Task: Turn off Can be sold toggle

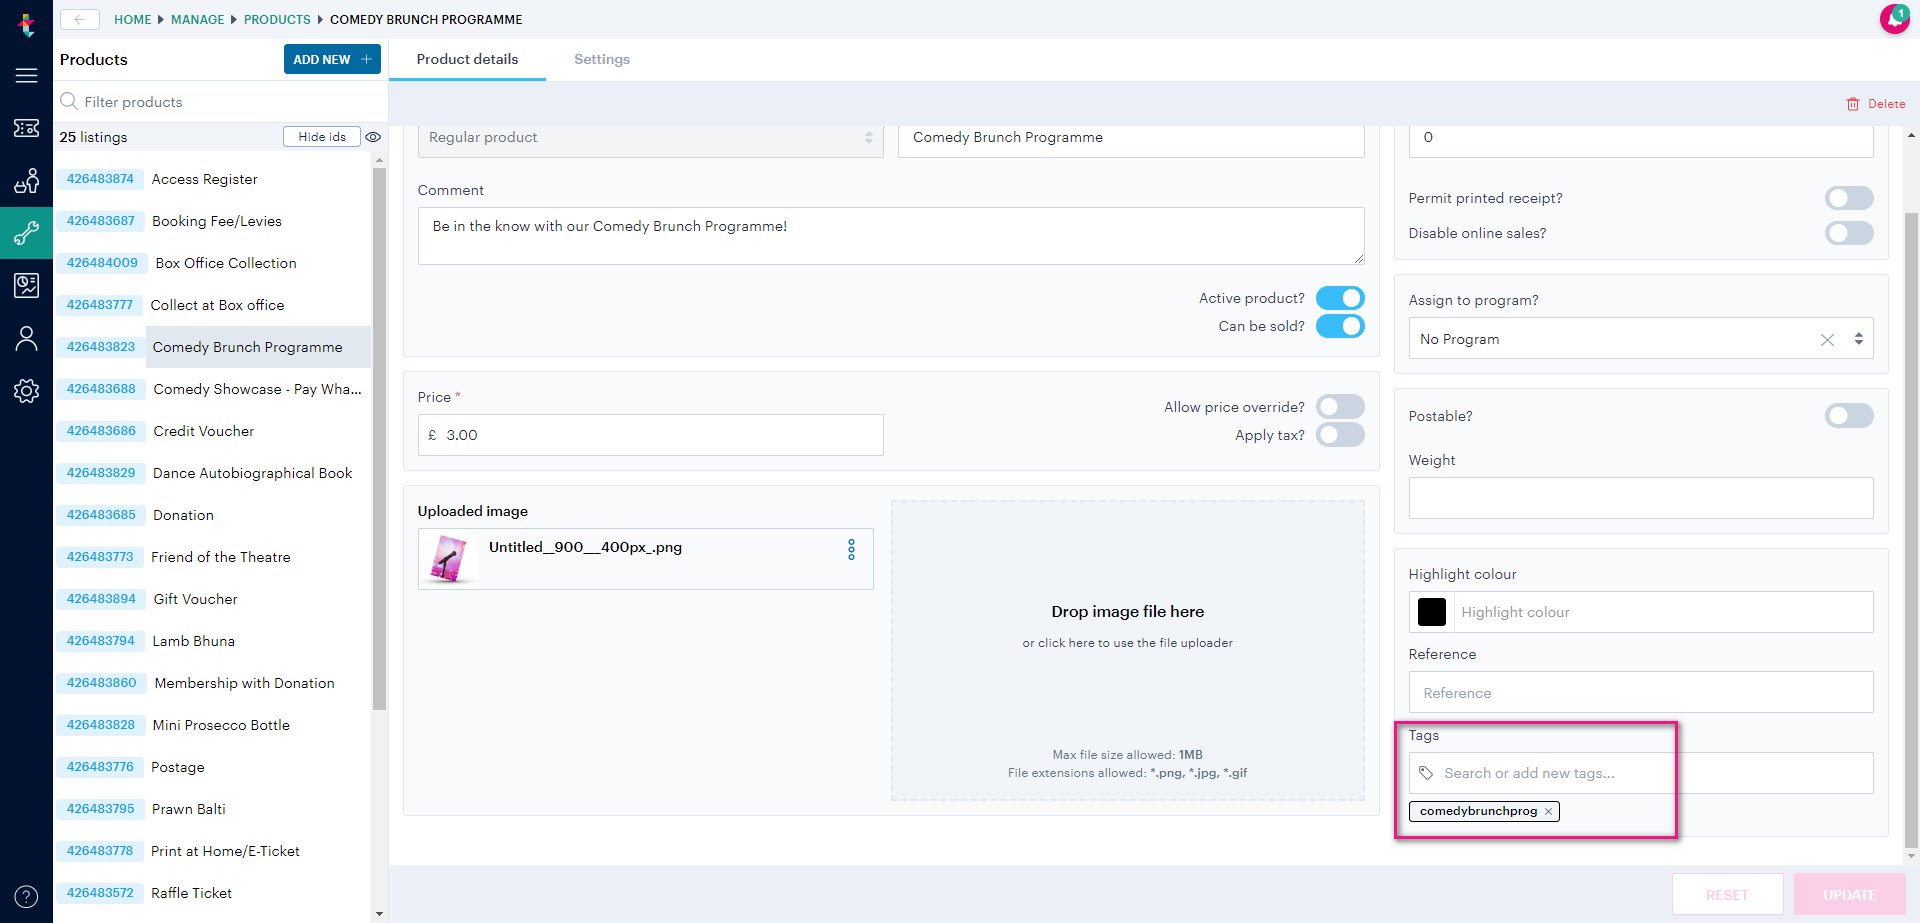Action: (x=1340, y=326)
